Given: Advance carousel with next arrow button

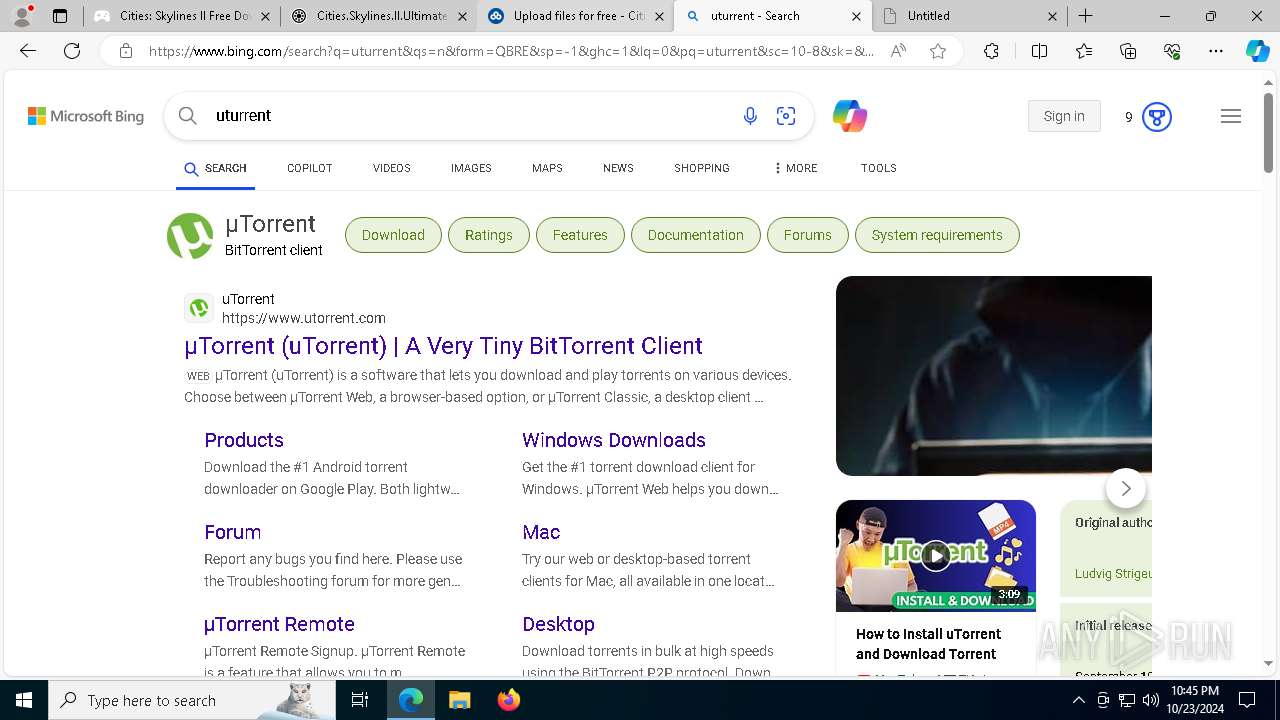Looking at the screenshot, I should (x=1126, y=488).
